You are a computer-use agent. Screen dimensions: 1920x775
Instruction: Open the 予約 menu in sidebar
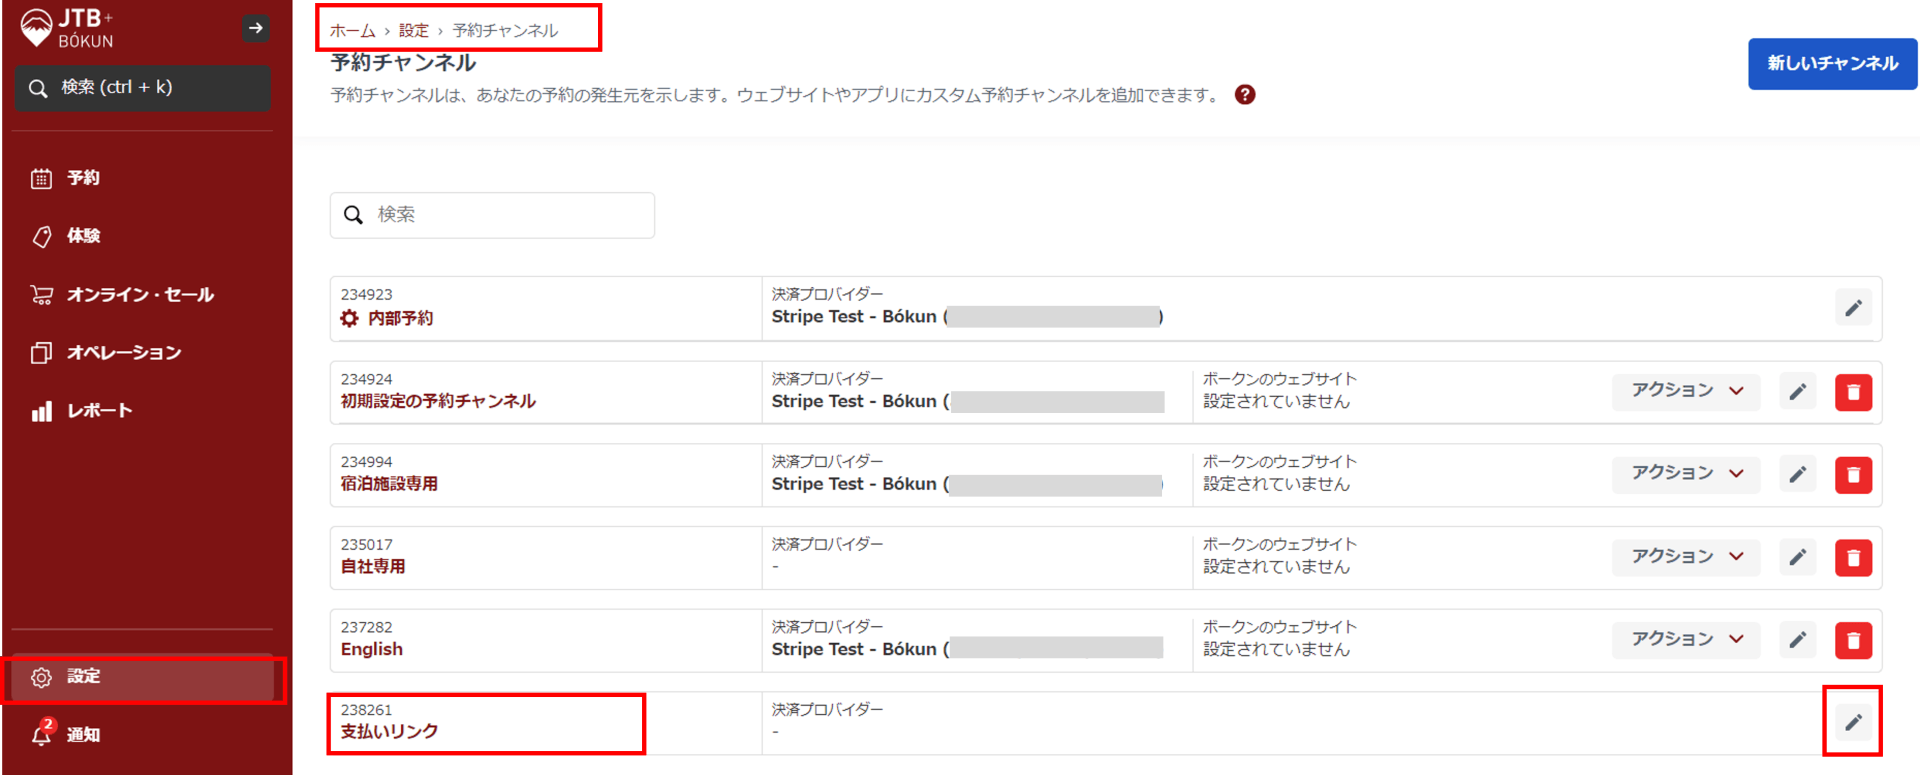[x=83, y=178]
